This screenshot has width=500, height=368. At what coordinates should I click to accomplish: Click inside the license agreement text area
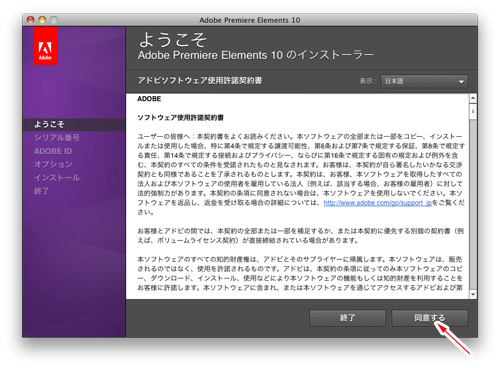(297, 196)
